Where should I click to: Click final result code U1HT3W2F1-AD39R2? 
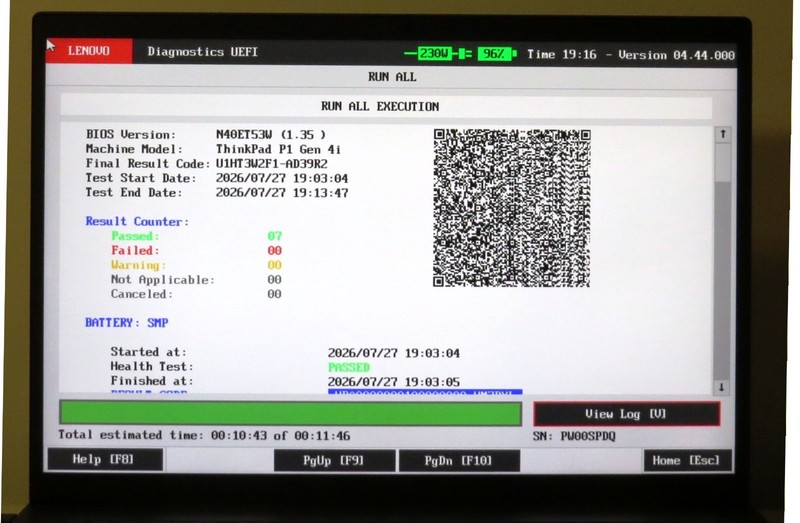point(271,164)
